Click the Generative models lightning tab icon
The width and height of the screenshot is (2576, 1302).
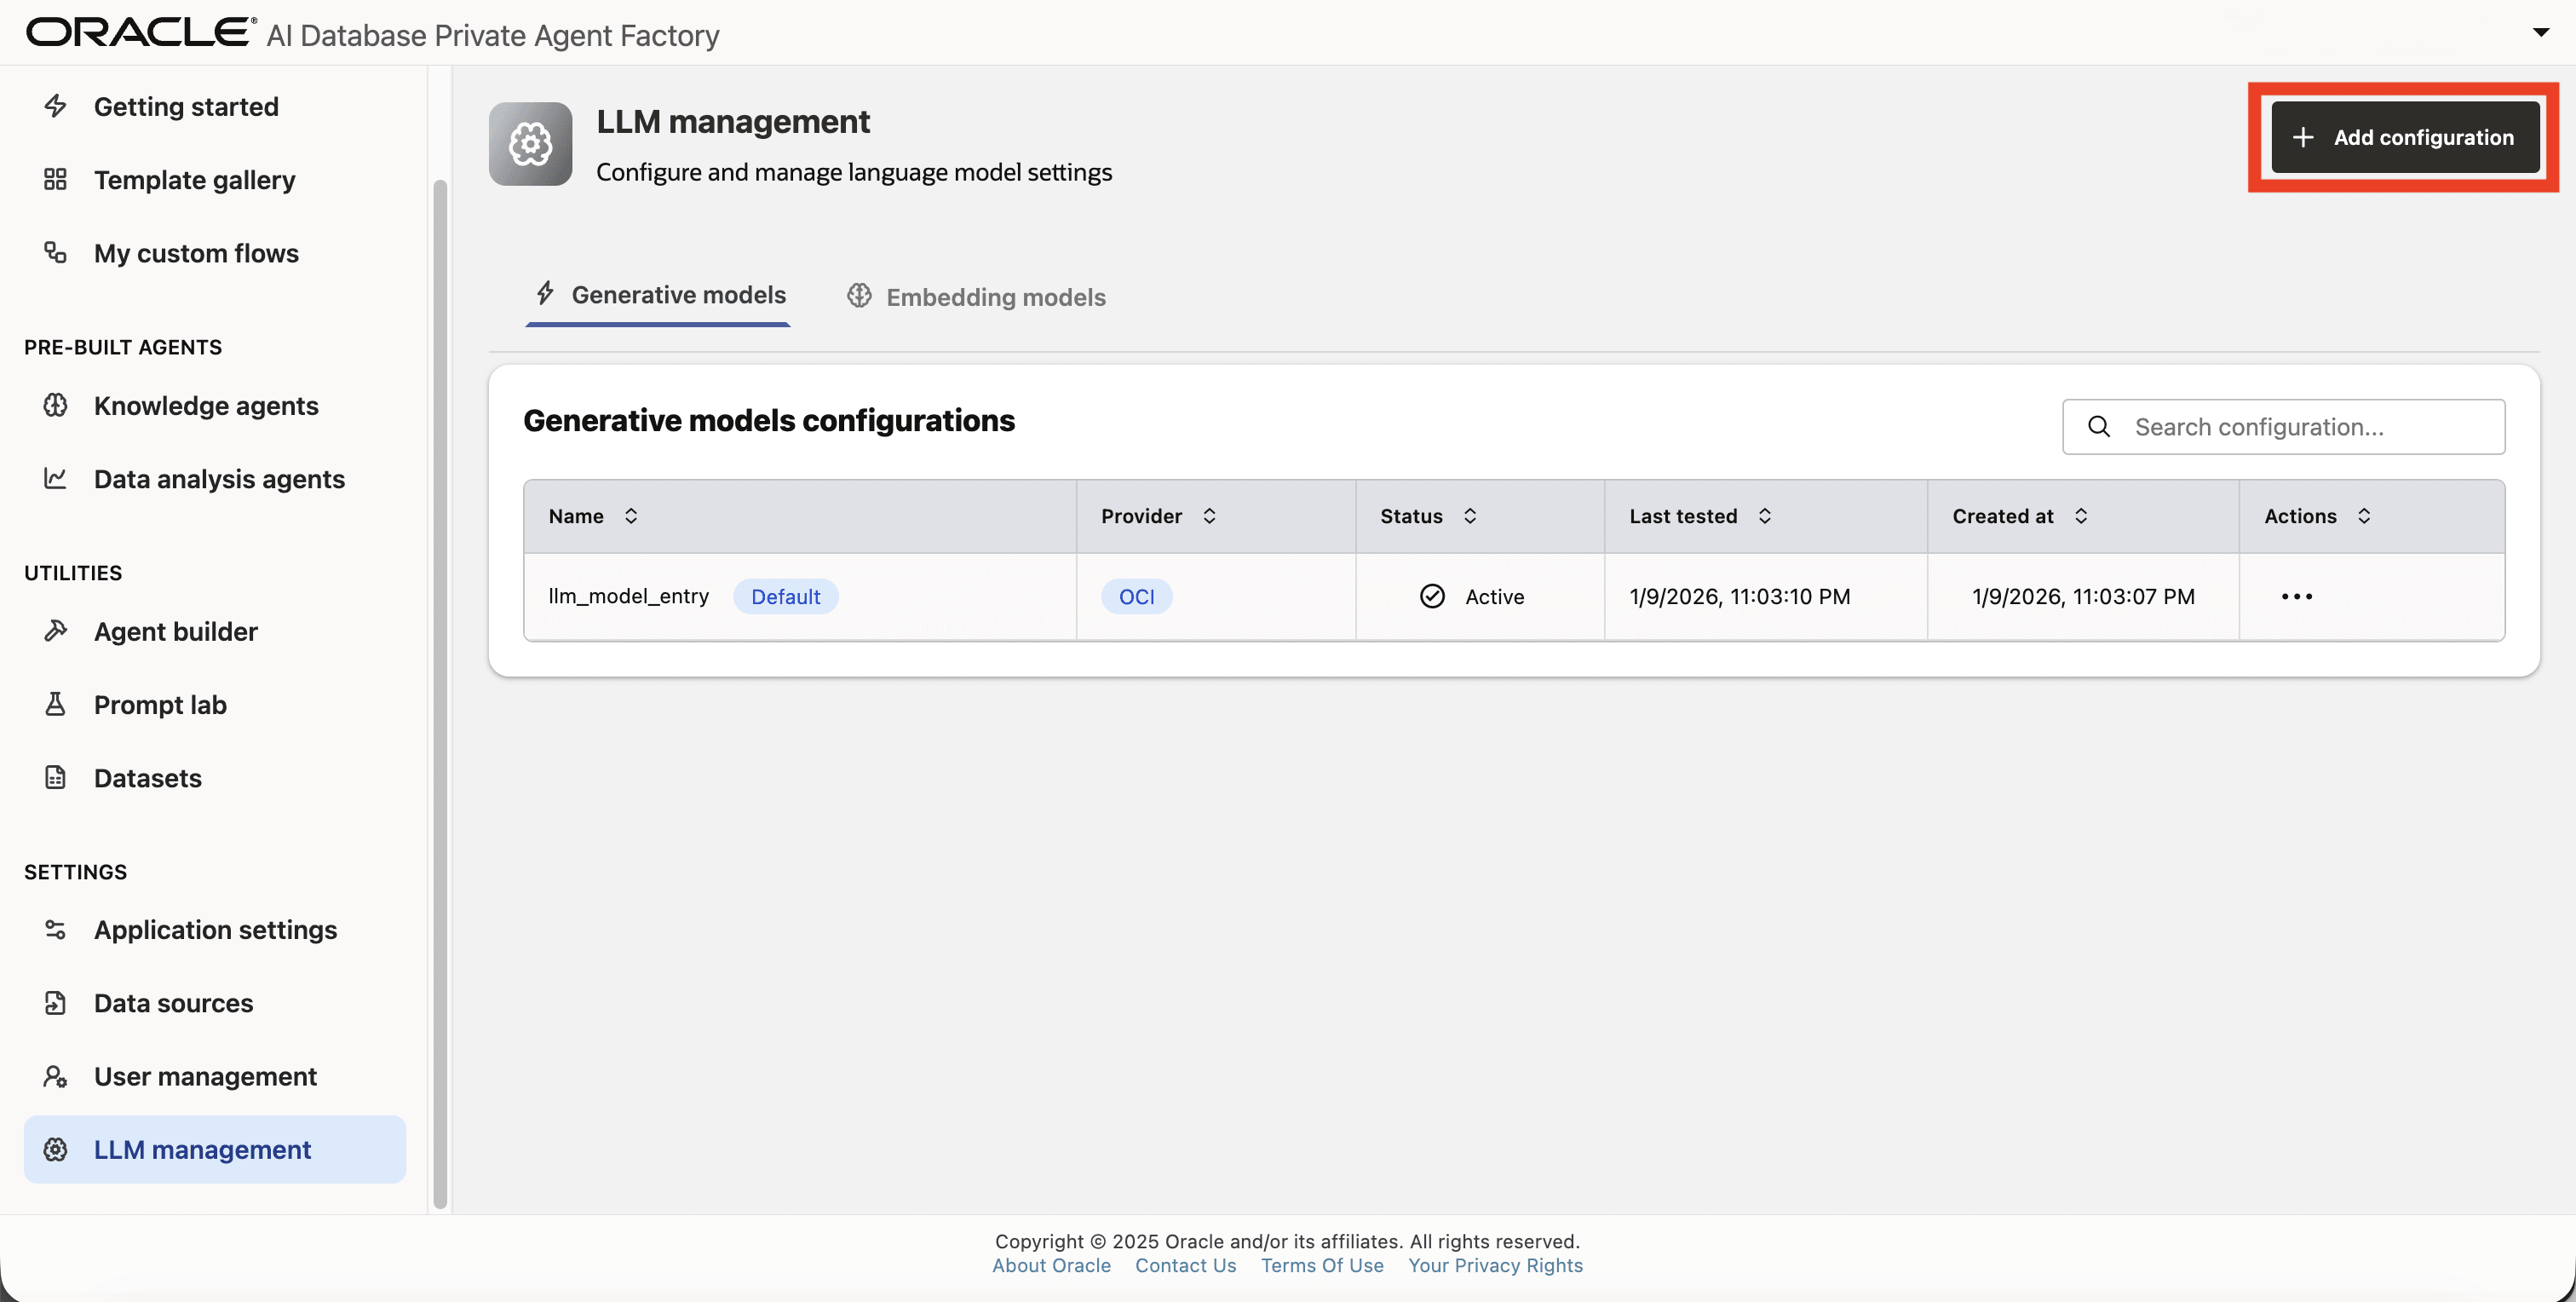point(545,293)
